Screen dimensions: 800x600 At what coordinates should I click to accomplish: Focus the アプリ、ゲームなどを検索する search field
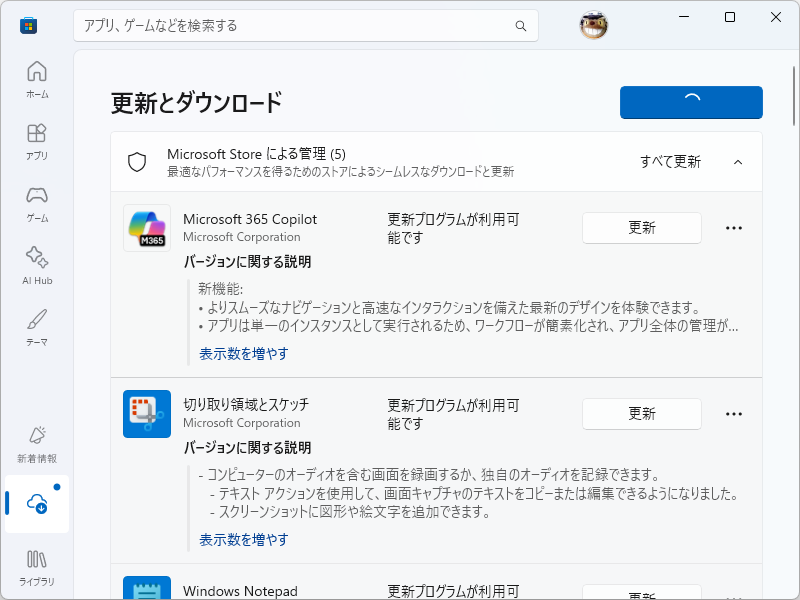click(306, 26)
